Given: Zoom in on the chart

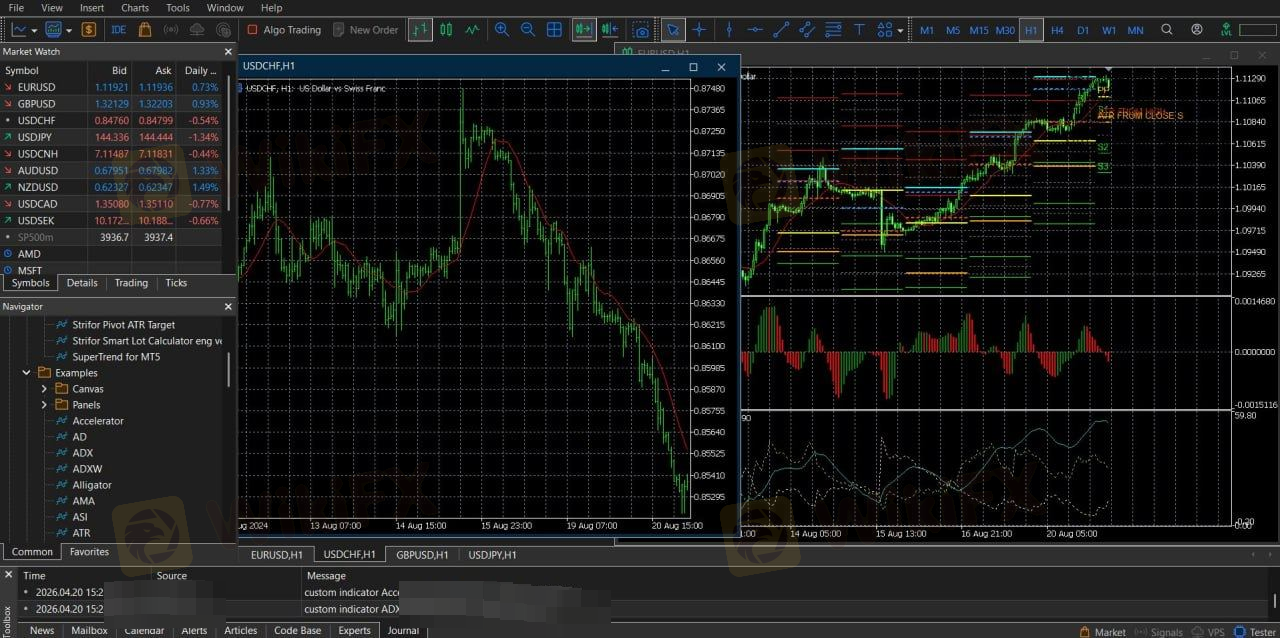Looking at the screenshot, I should coord(502,30).
